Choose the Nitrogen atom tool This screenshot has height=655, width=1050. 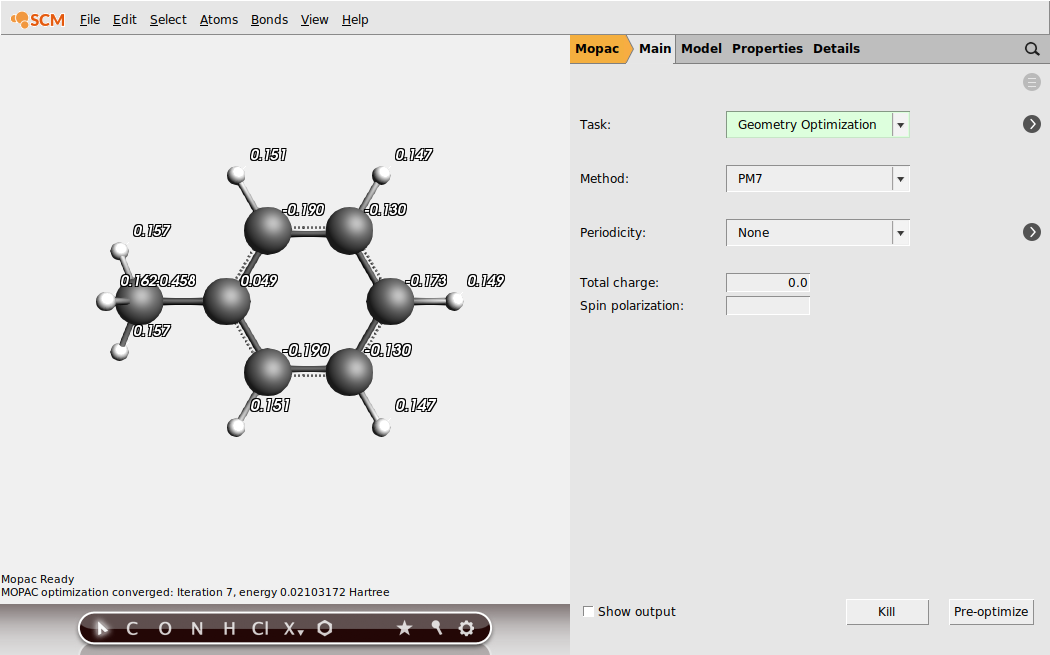click(x=197, y=628)
